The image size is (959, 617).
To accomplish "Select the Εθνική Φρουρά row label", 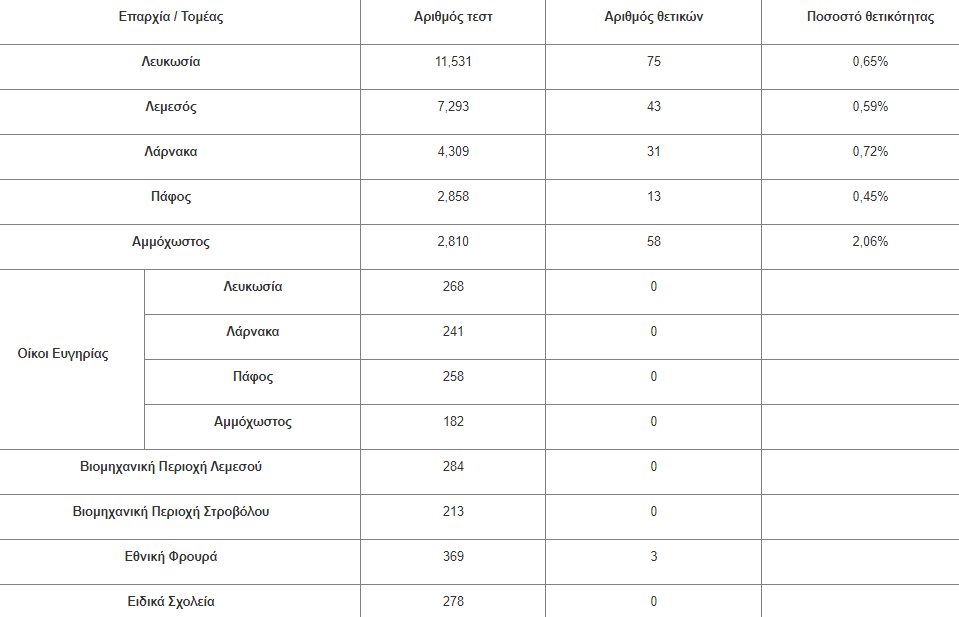I will 171,556.
